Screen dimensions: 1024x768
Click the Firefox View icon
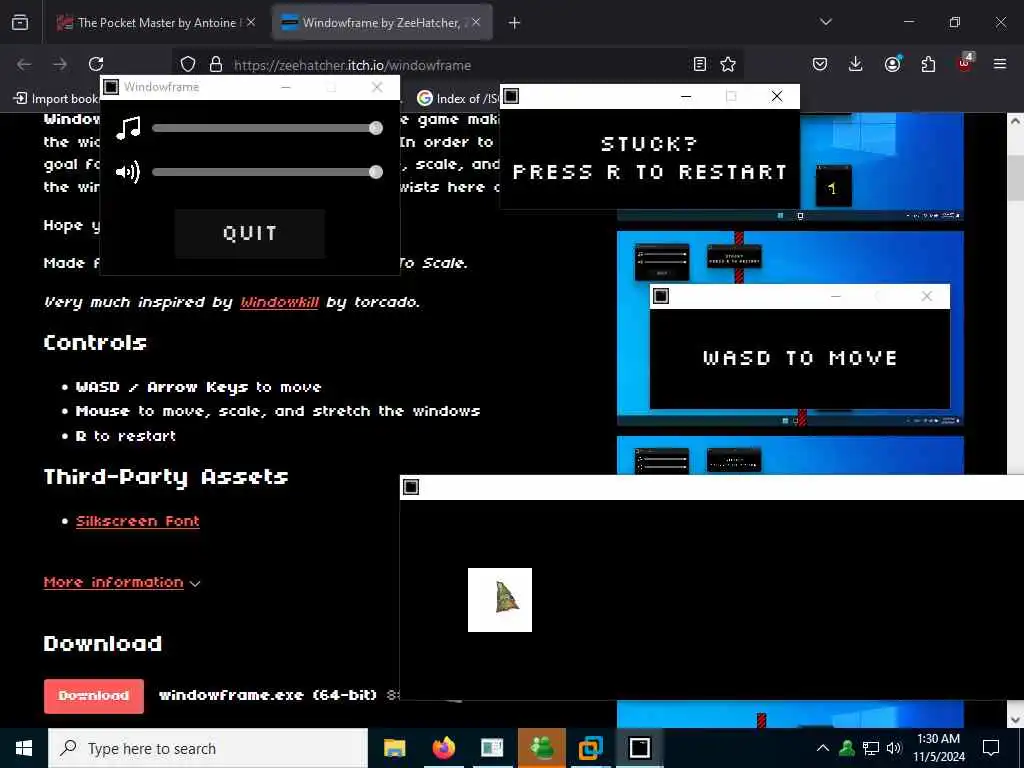(x=20, y=22)
